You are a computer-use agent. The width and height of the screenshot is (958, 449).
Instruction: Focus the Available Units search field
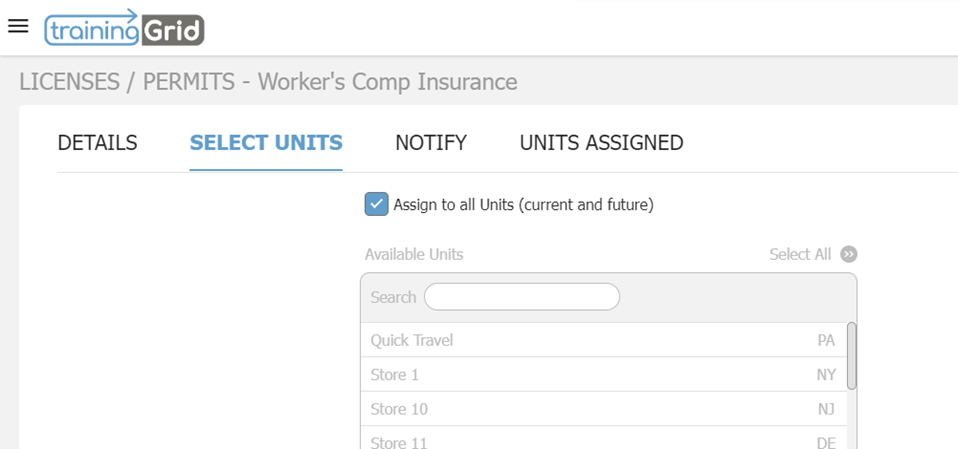[x=521, y=297]
